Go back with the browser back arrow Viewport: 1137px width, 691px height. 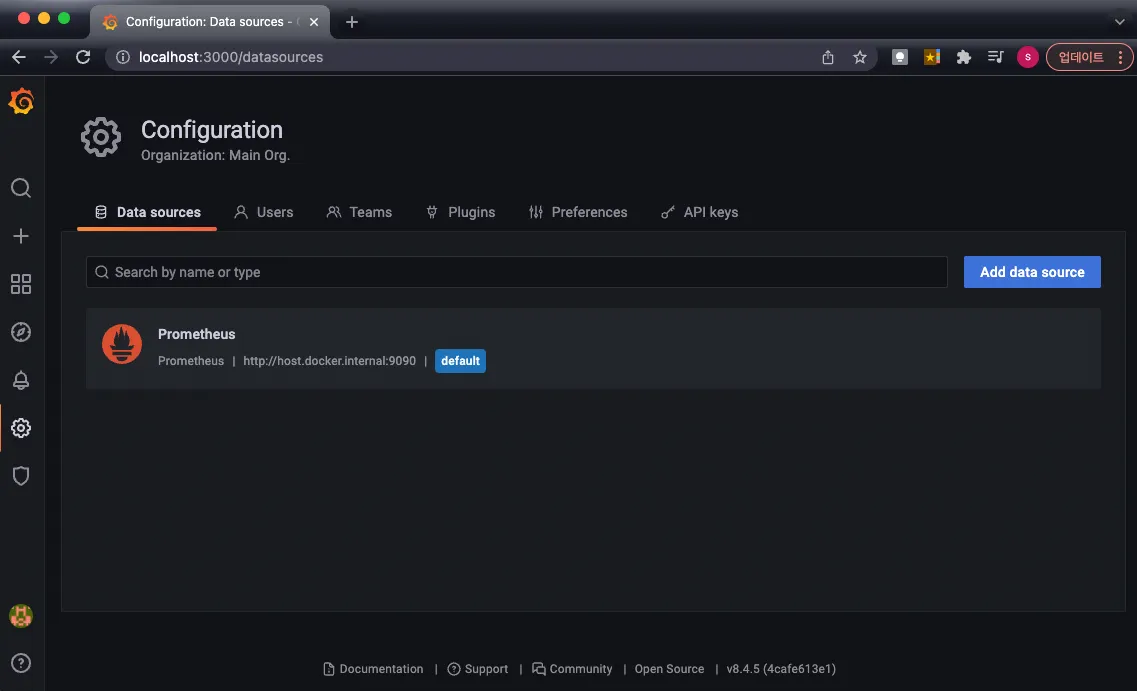(19, 57)
